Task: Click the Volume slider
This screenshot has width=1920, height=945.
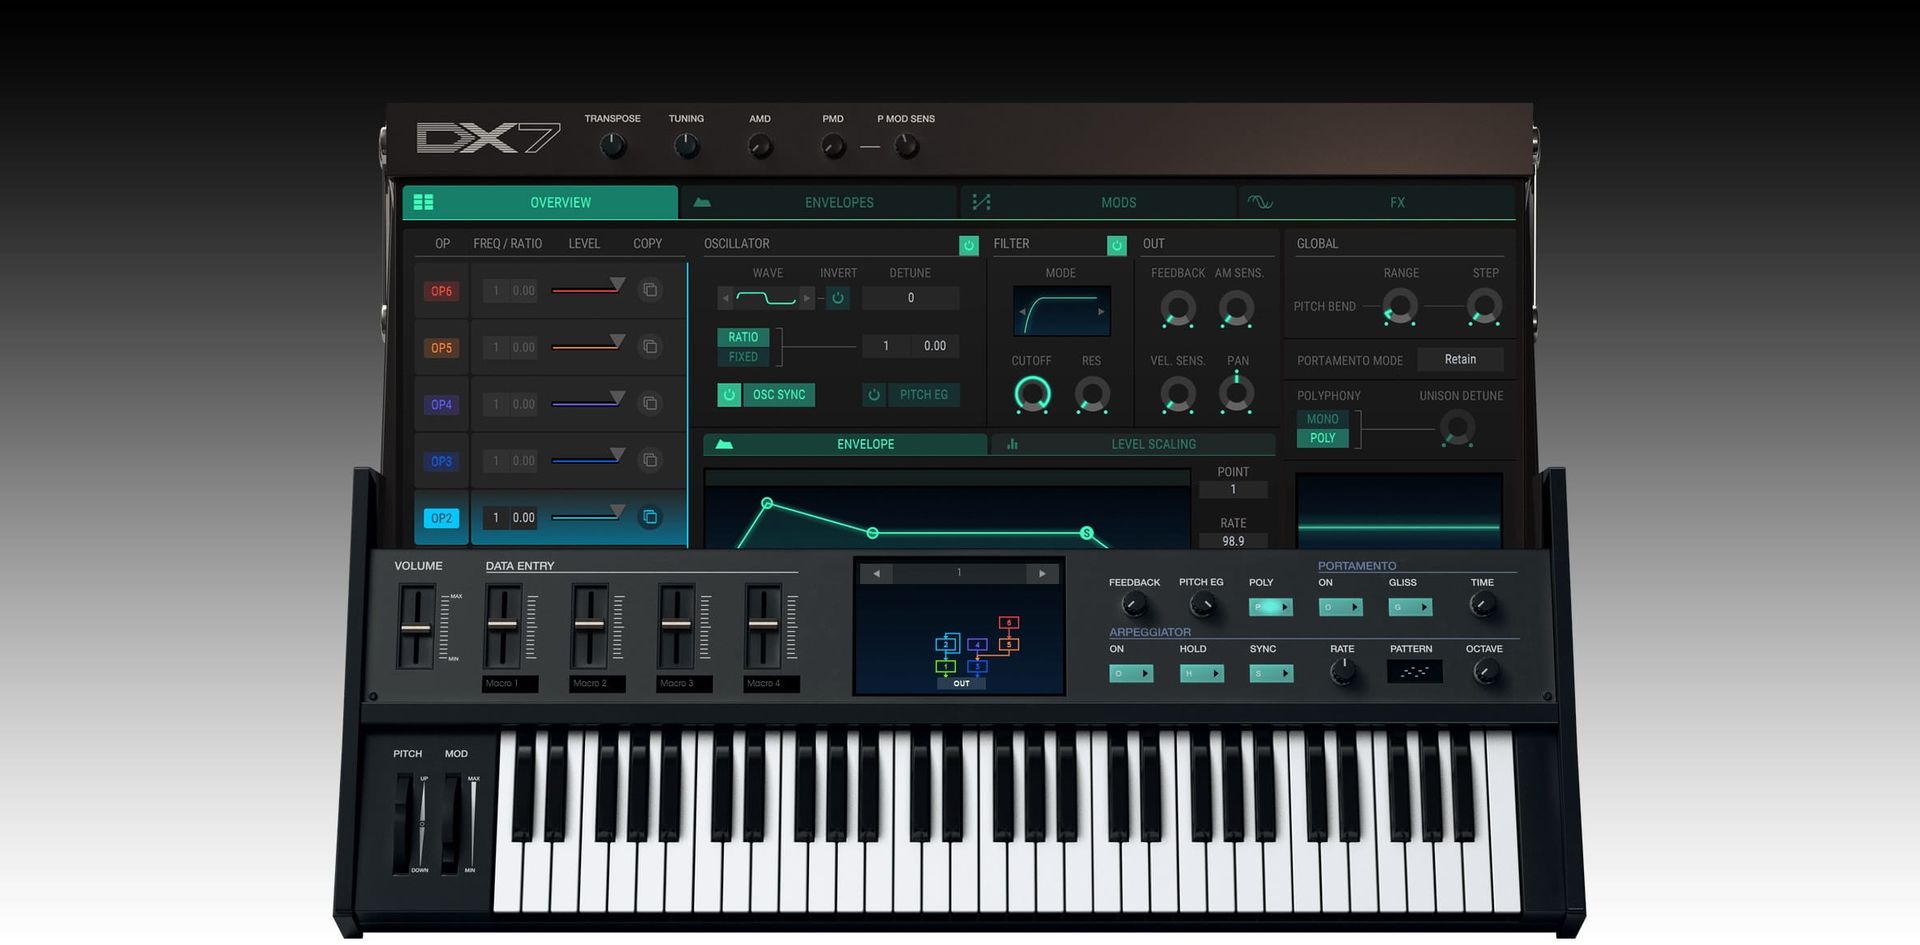Action: click(416, 628)
